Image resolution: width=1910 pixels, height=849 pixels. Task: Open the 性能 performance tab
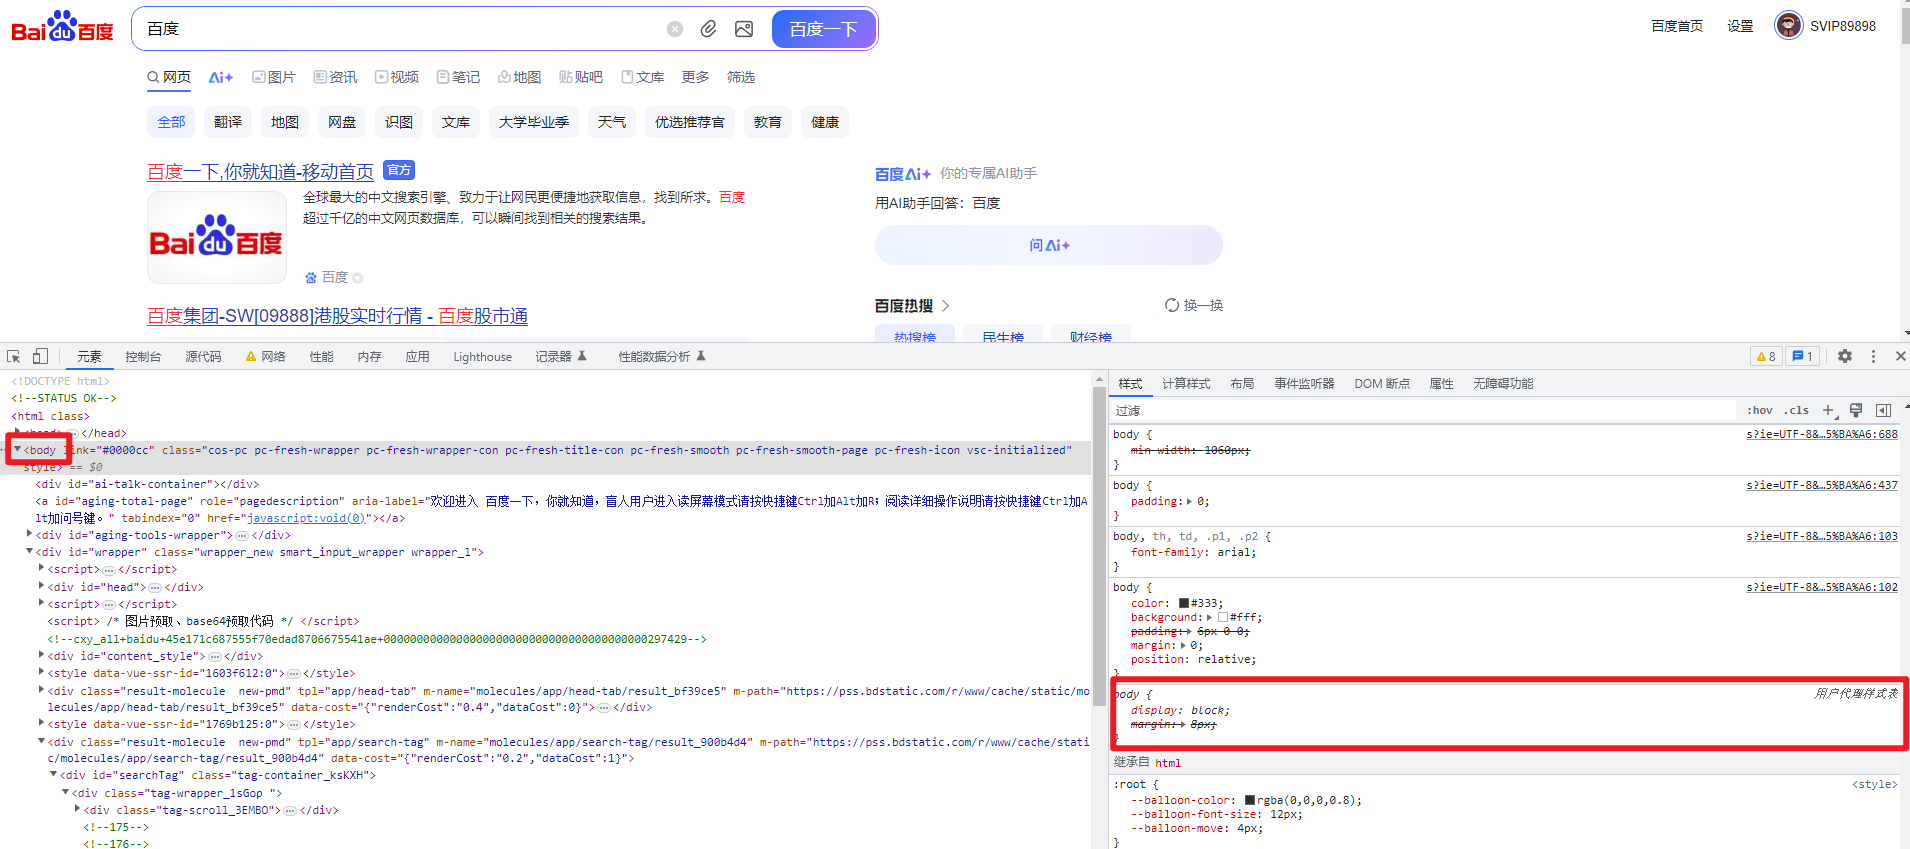[321, 357]
